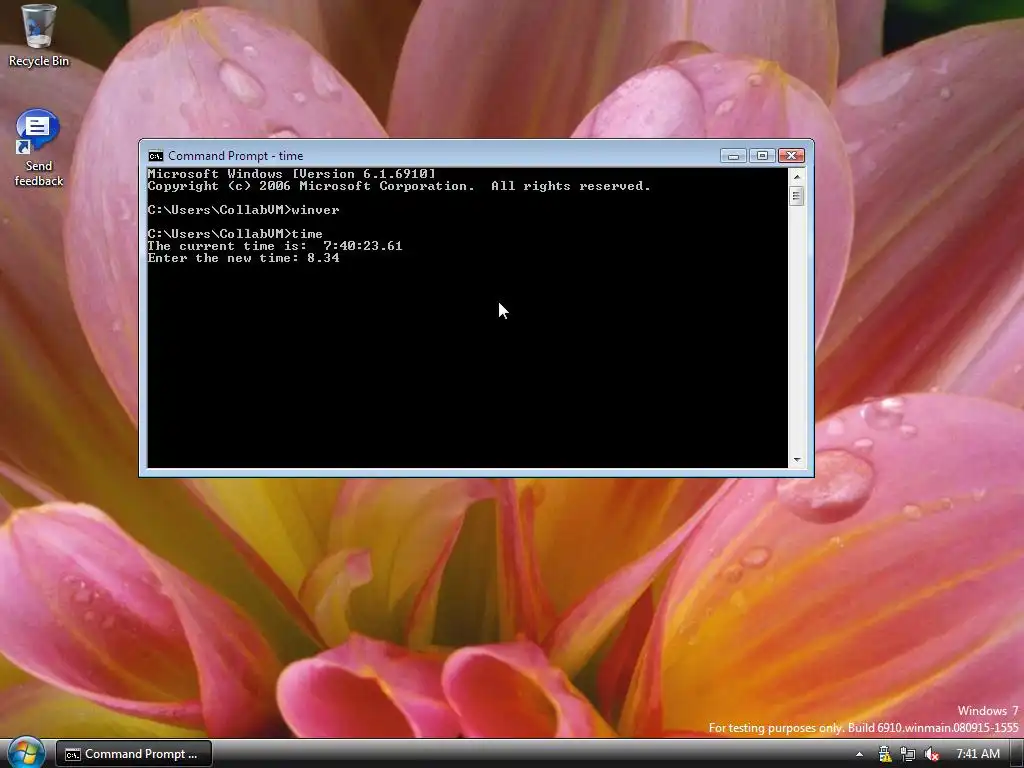
Task: Click the 'C:\Users\CollabVM>winver' line
Action: (x=244, y=210)
